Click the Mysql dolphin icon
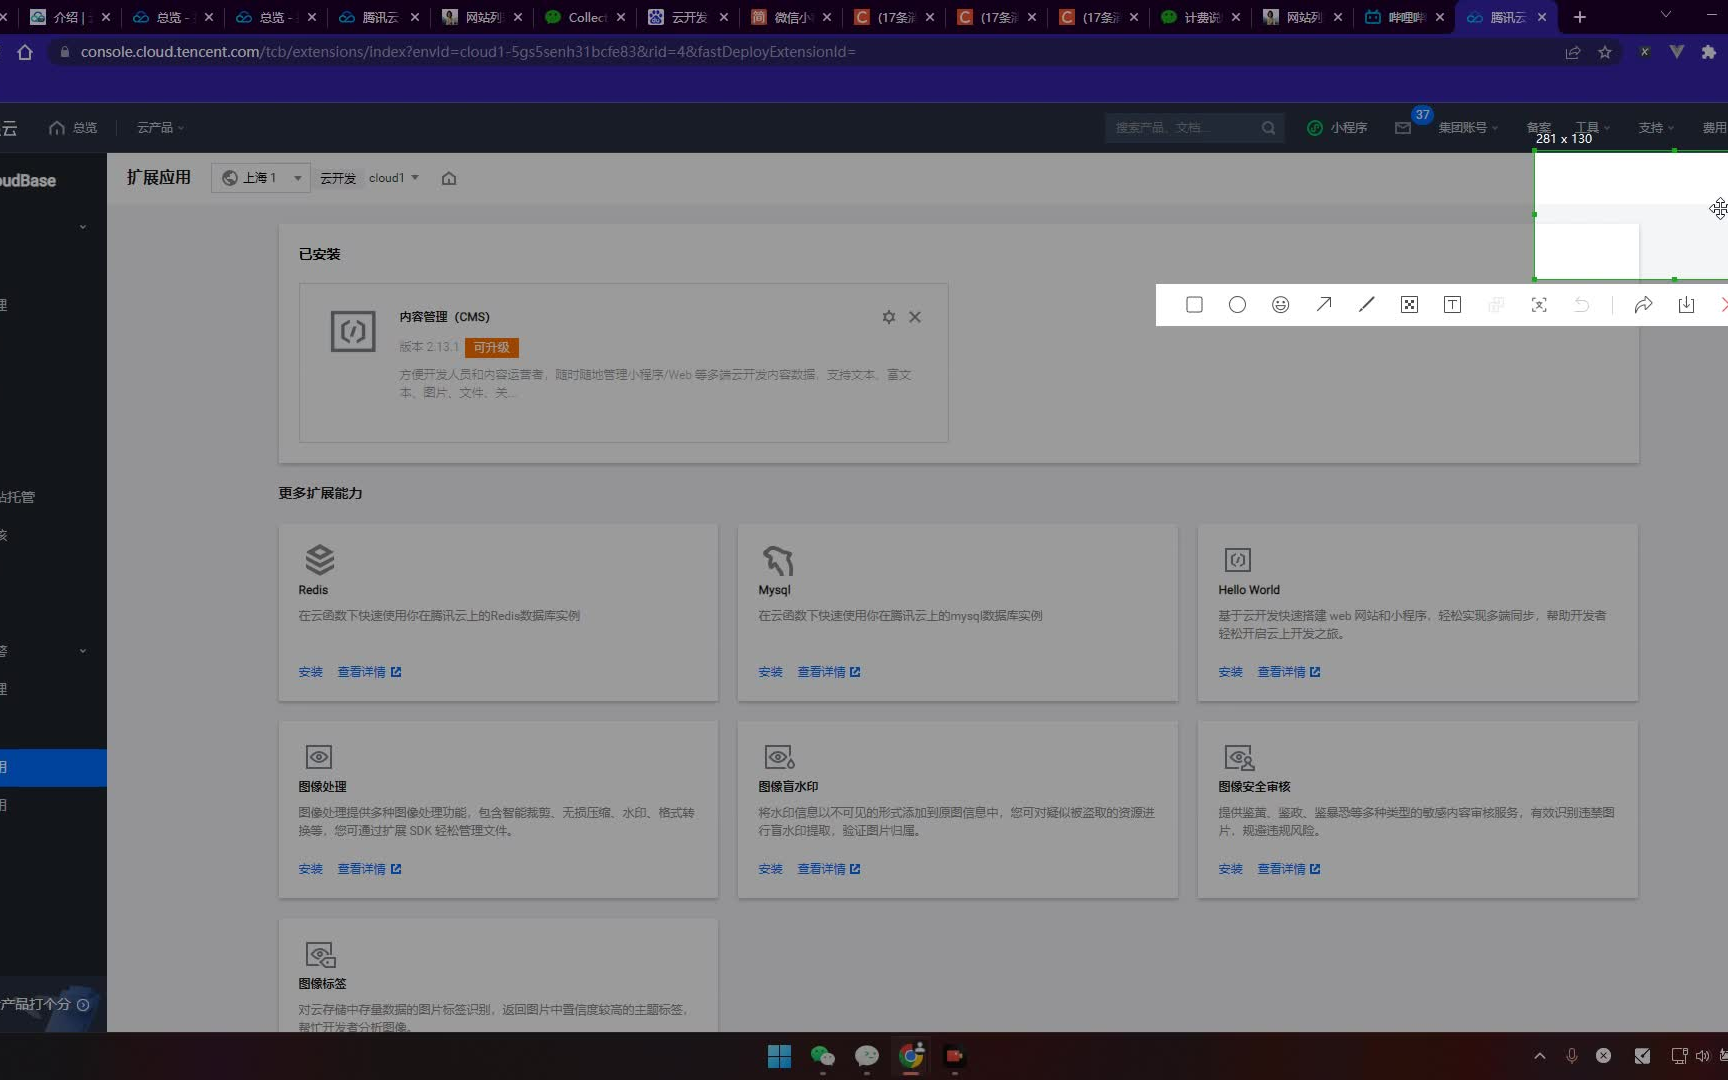Screen dimensions: 1728x1080 coord(778,560)
